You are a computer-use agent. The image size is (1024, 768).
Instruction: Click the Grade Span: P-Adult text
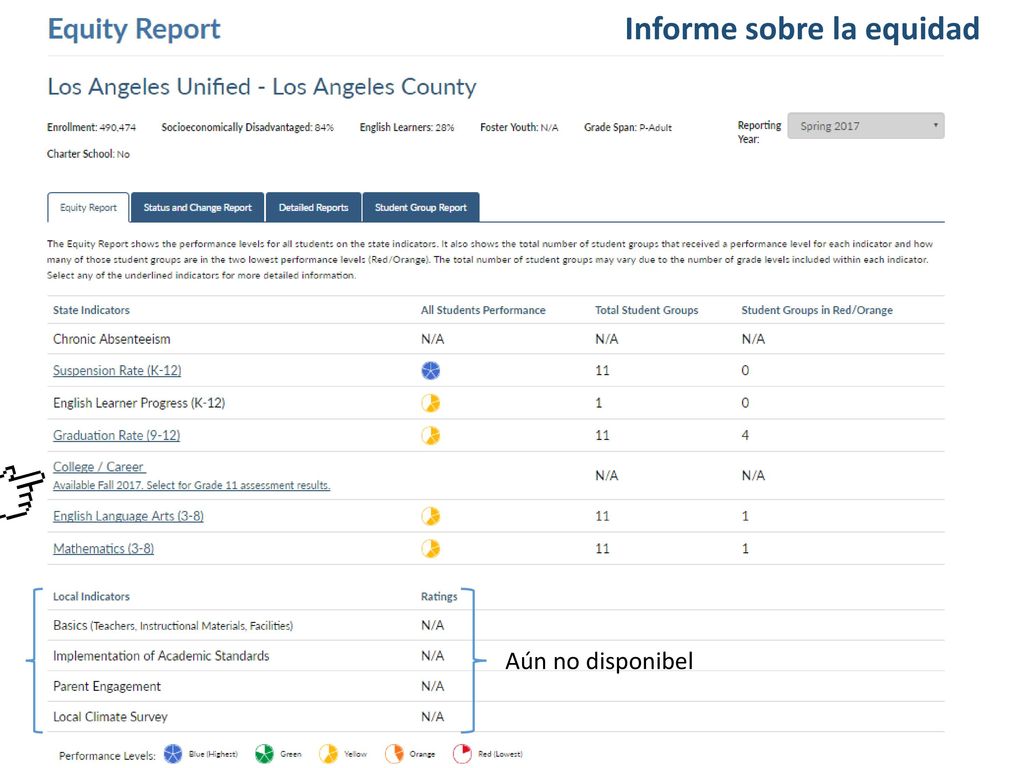click(x=628, y=127)
